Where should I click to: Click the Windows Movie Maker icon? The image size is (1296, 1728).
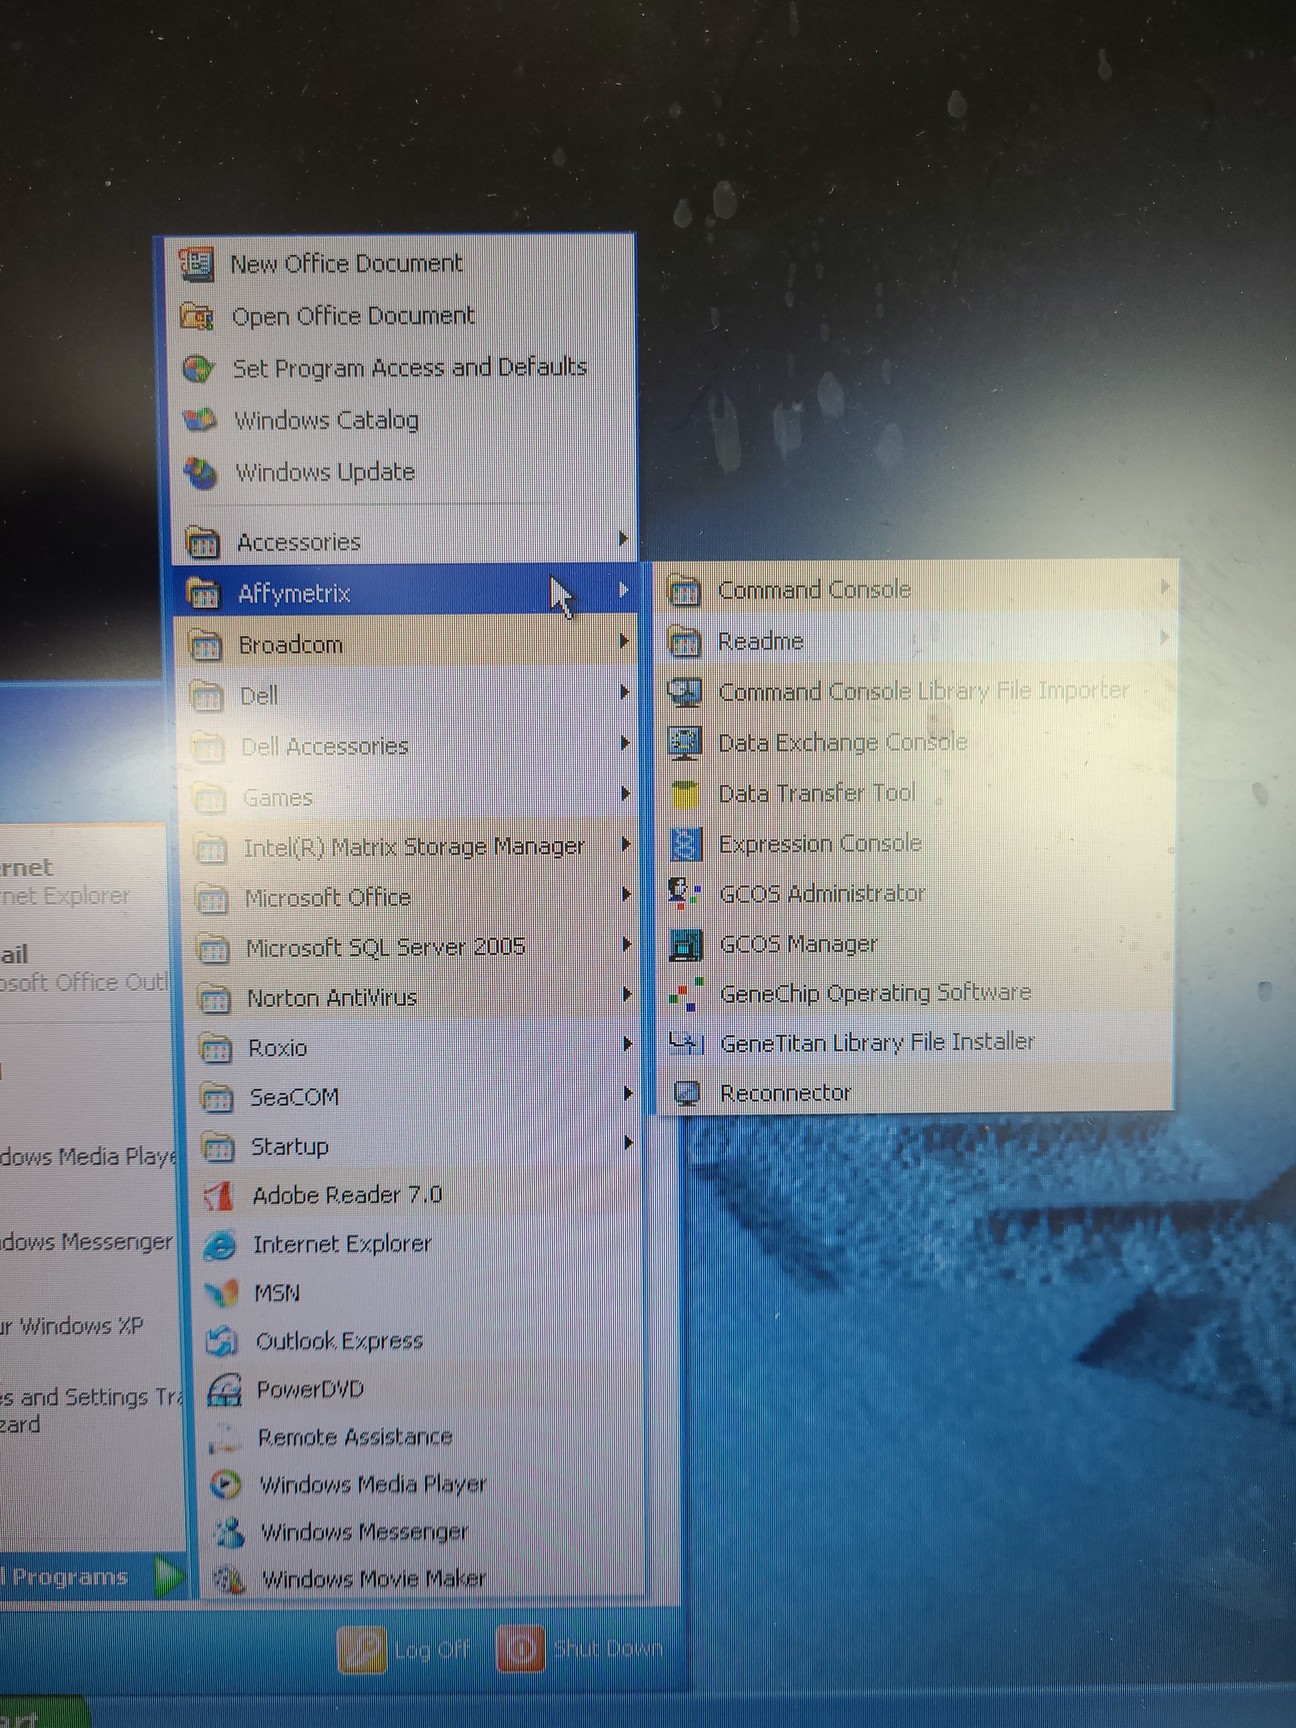[230, 1579]
